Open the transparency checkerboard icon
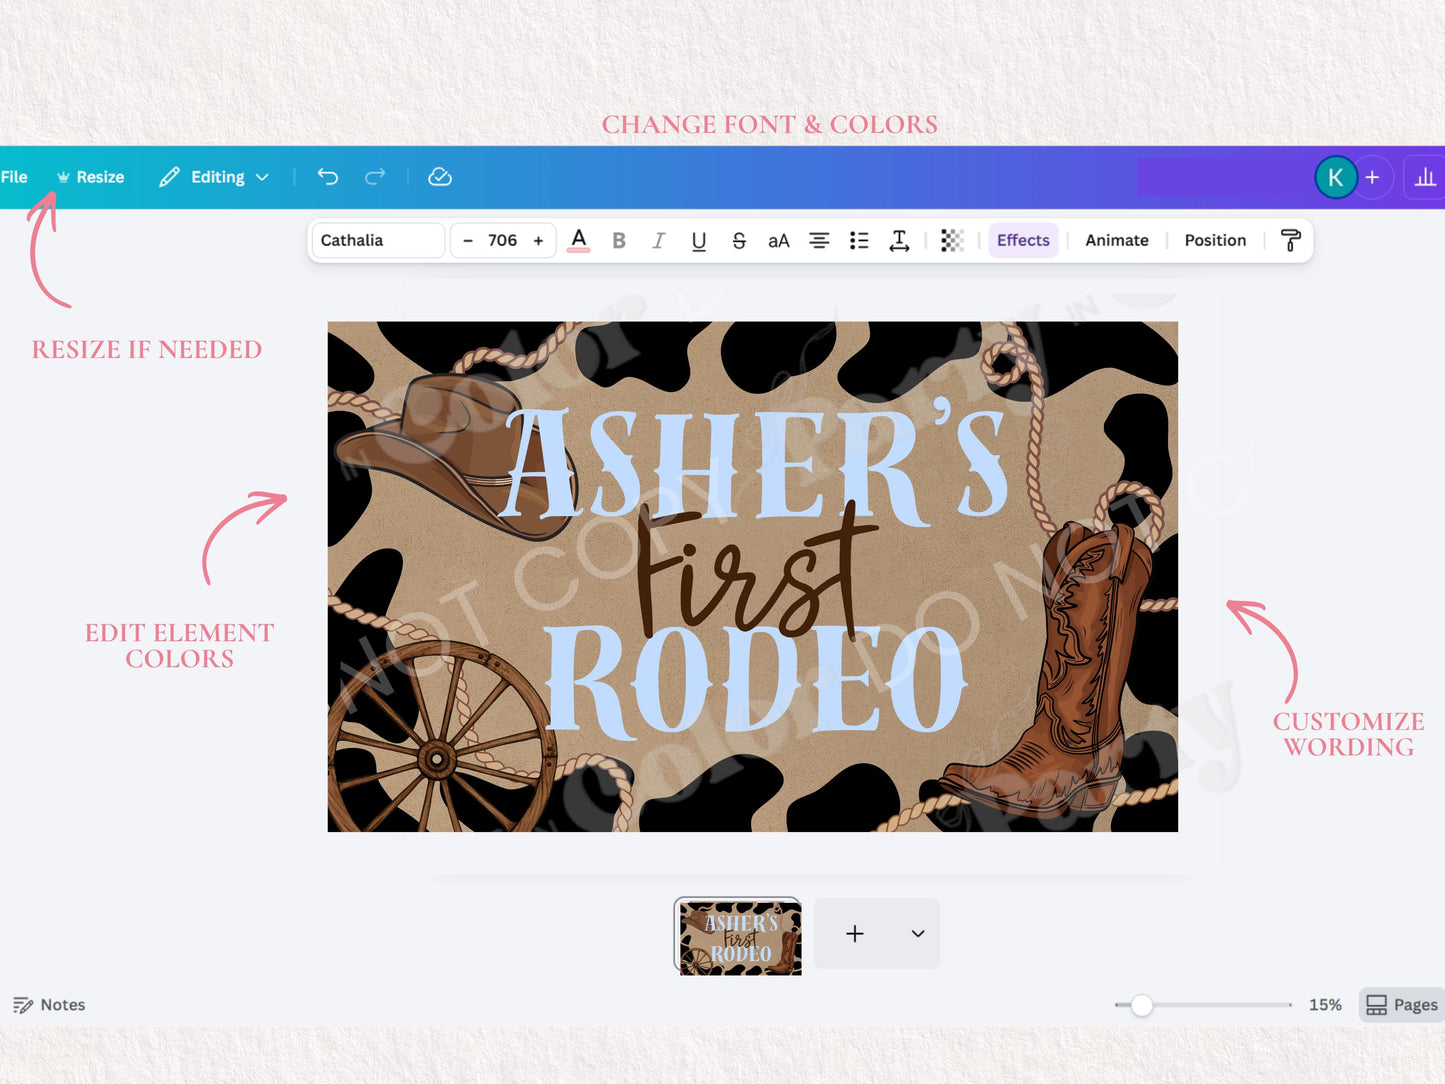Viewport: 1445px width, 1084px height. [952, 240]
